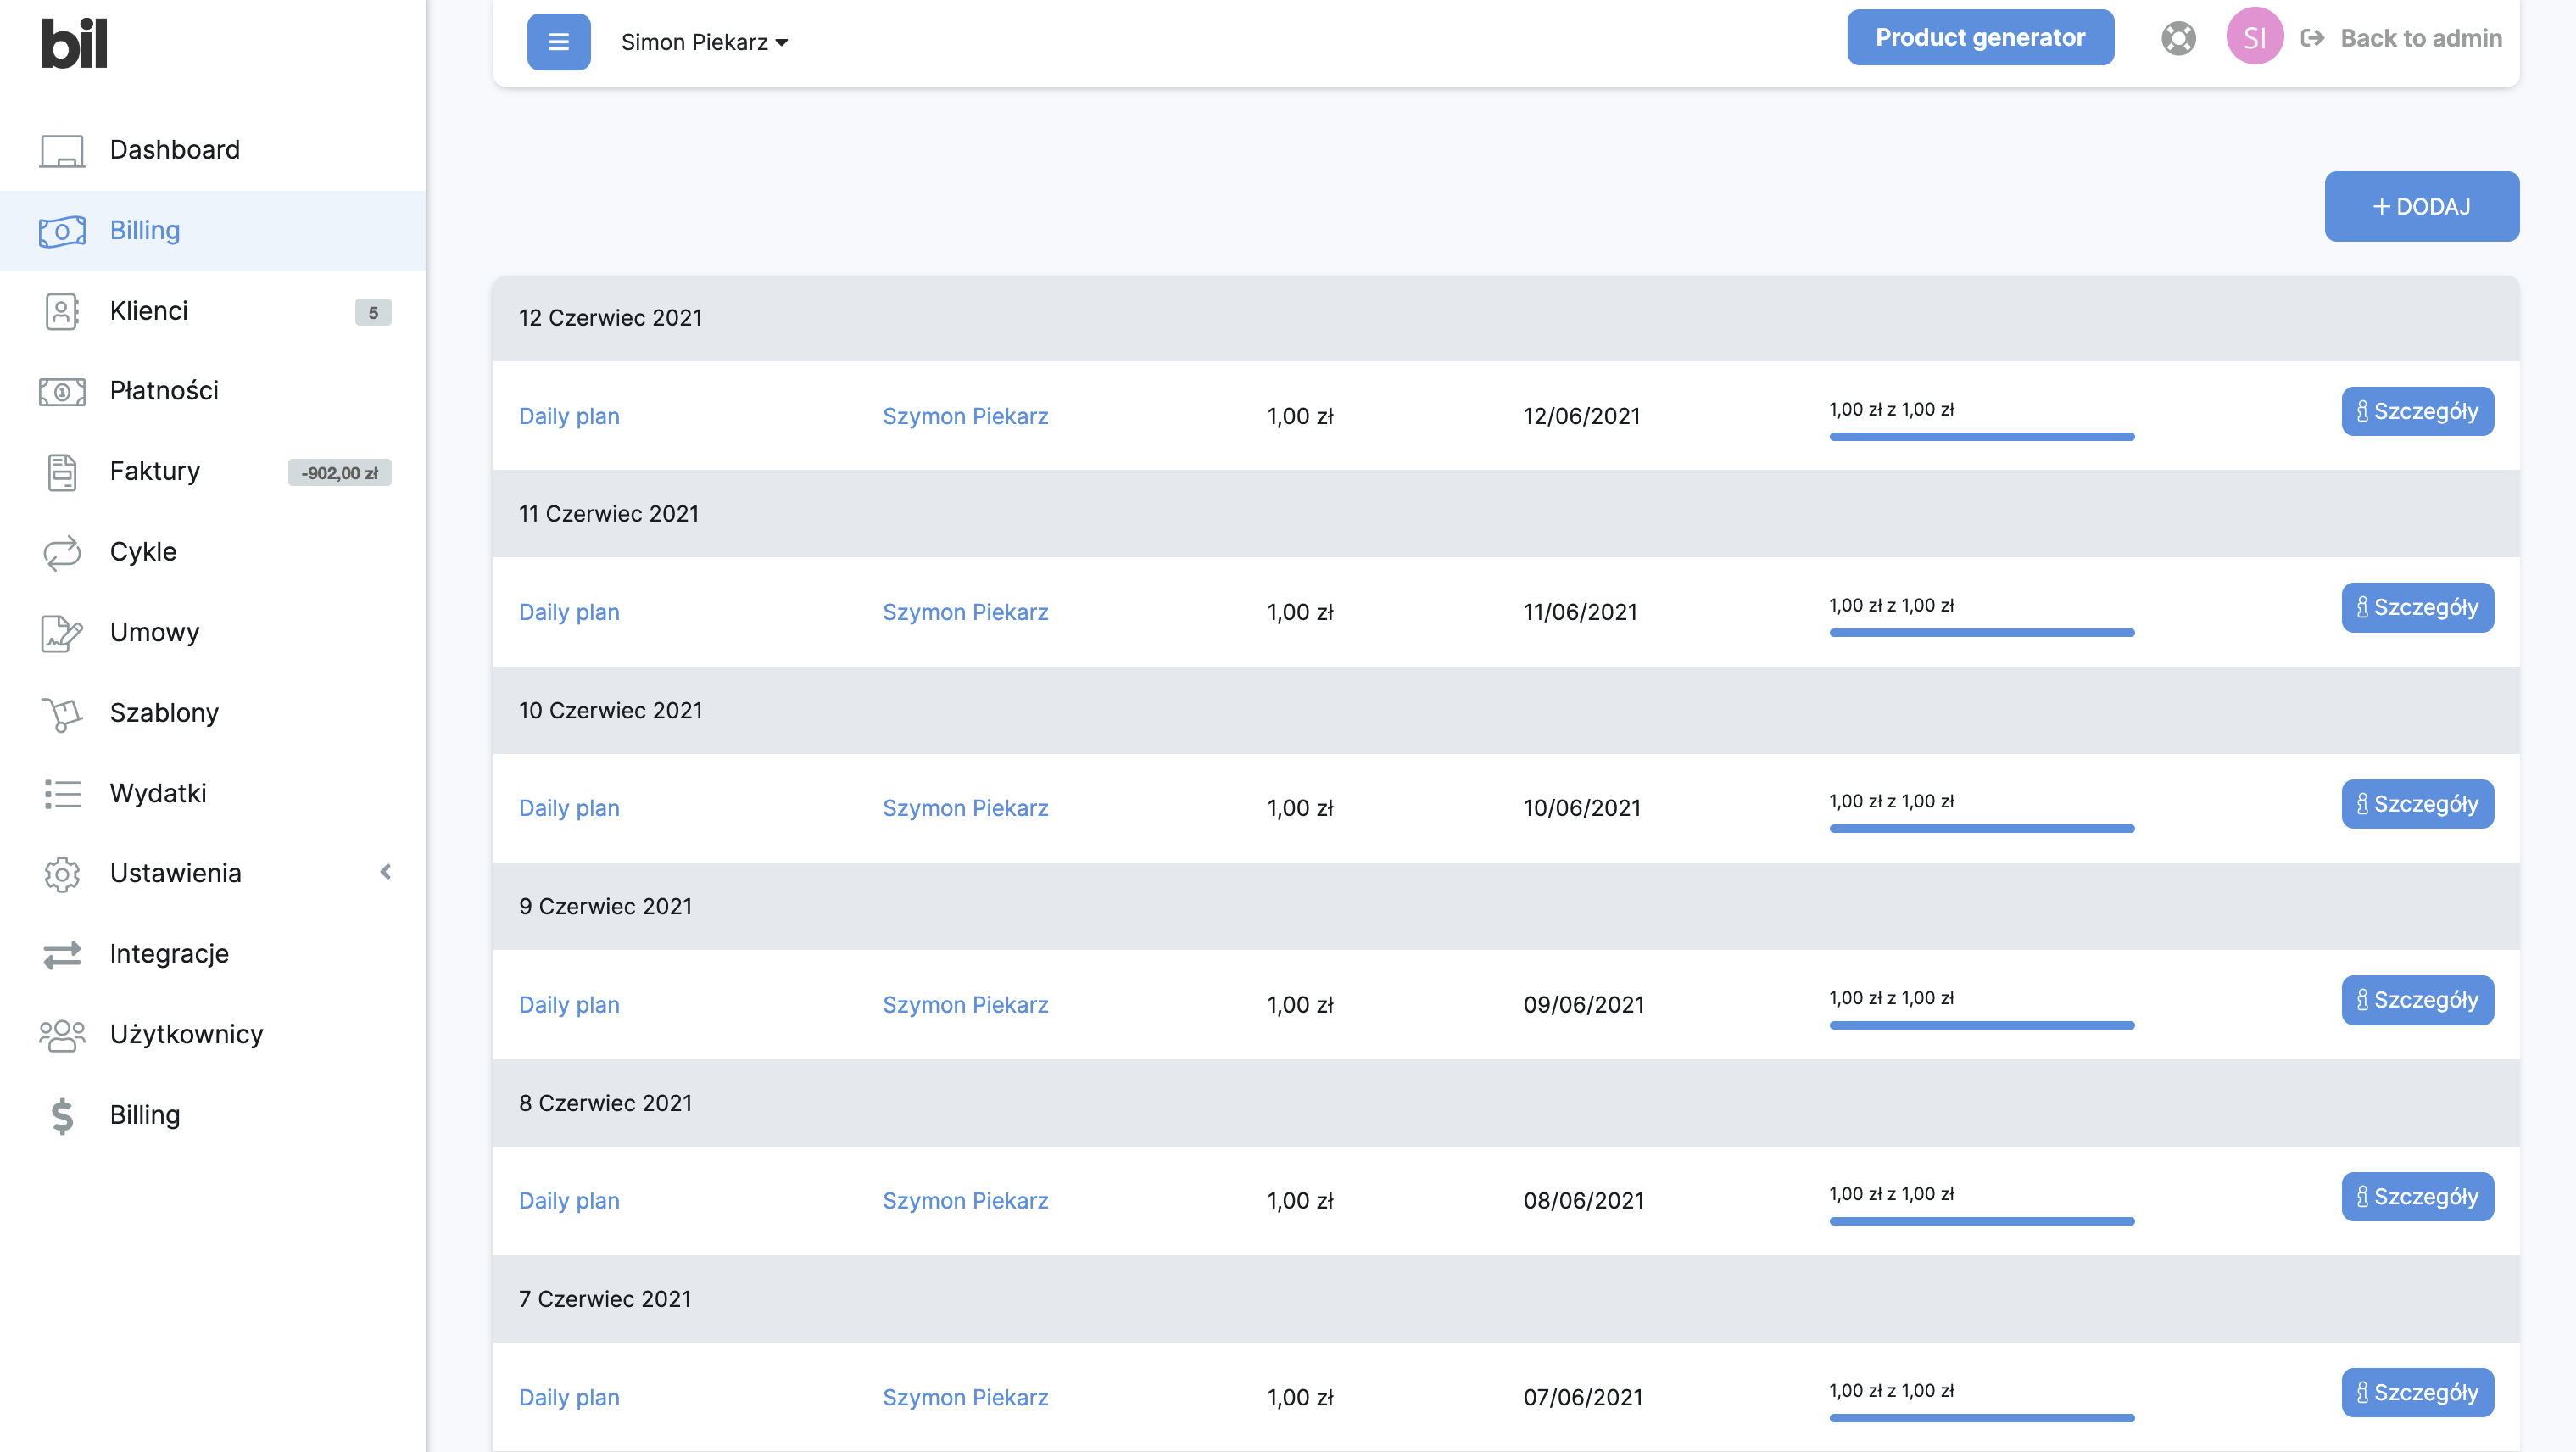Image resolution: width=2576 pixels, height=1452 pixels.
Task: Click the Klienci contact card icon
Action: [x=62, y=311]
